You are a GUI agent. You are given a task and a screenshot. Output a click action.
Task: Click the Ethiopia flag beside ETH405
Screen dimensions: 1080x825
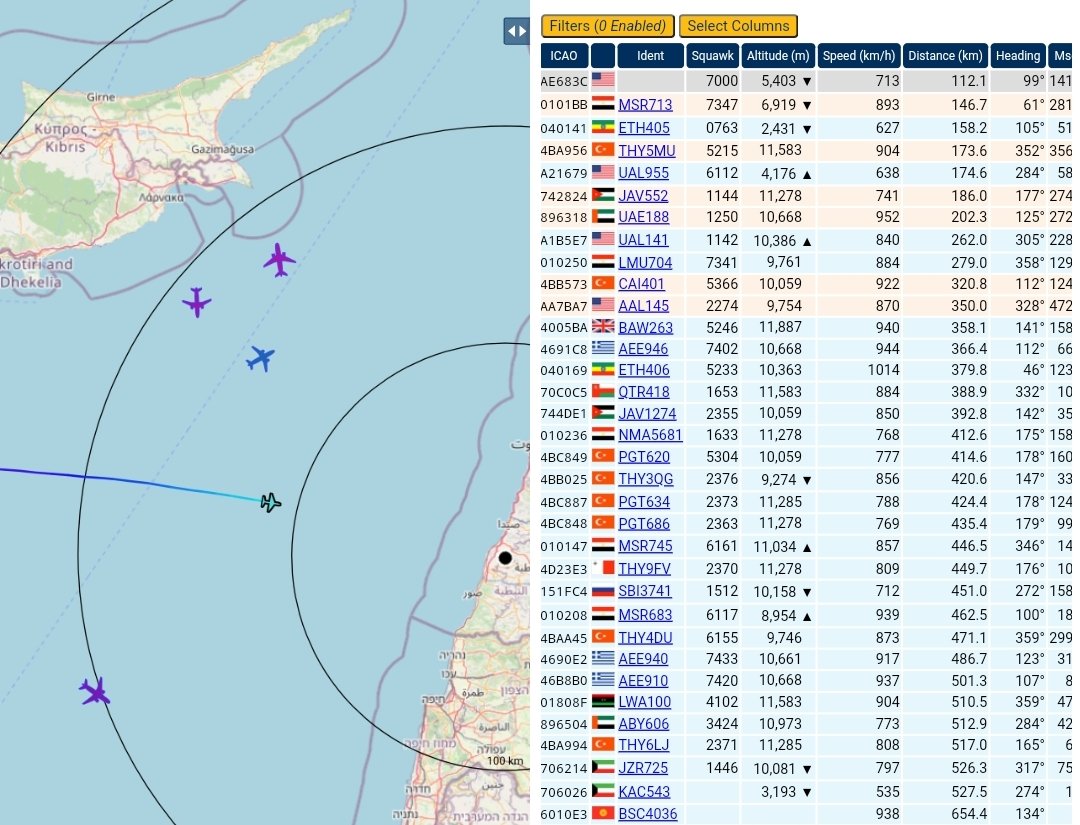[603, 127]
